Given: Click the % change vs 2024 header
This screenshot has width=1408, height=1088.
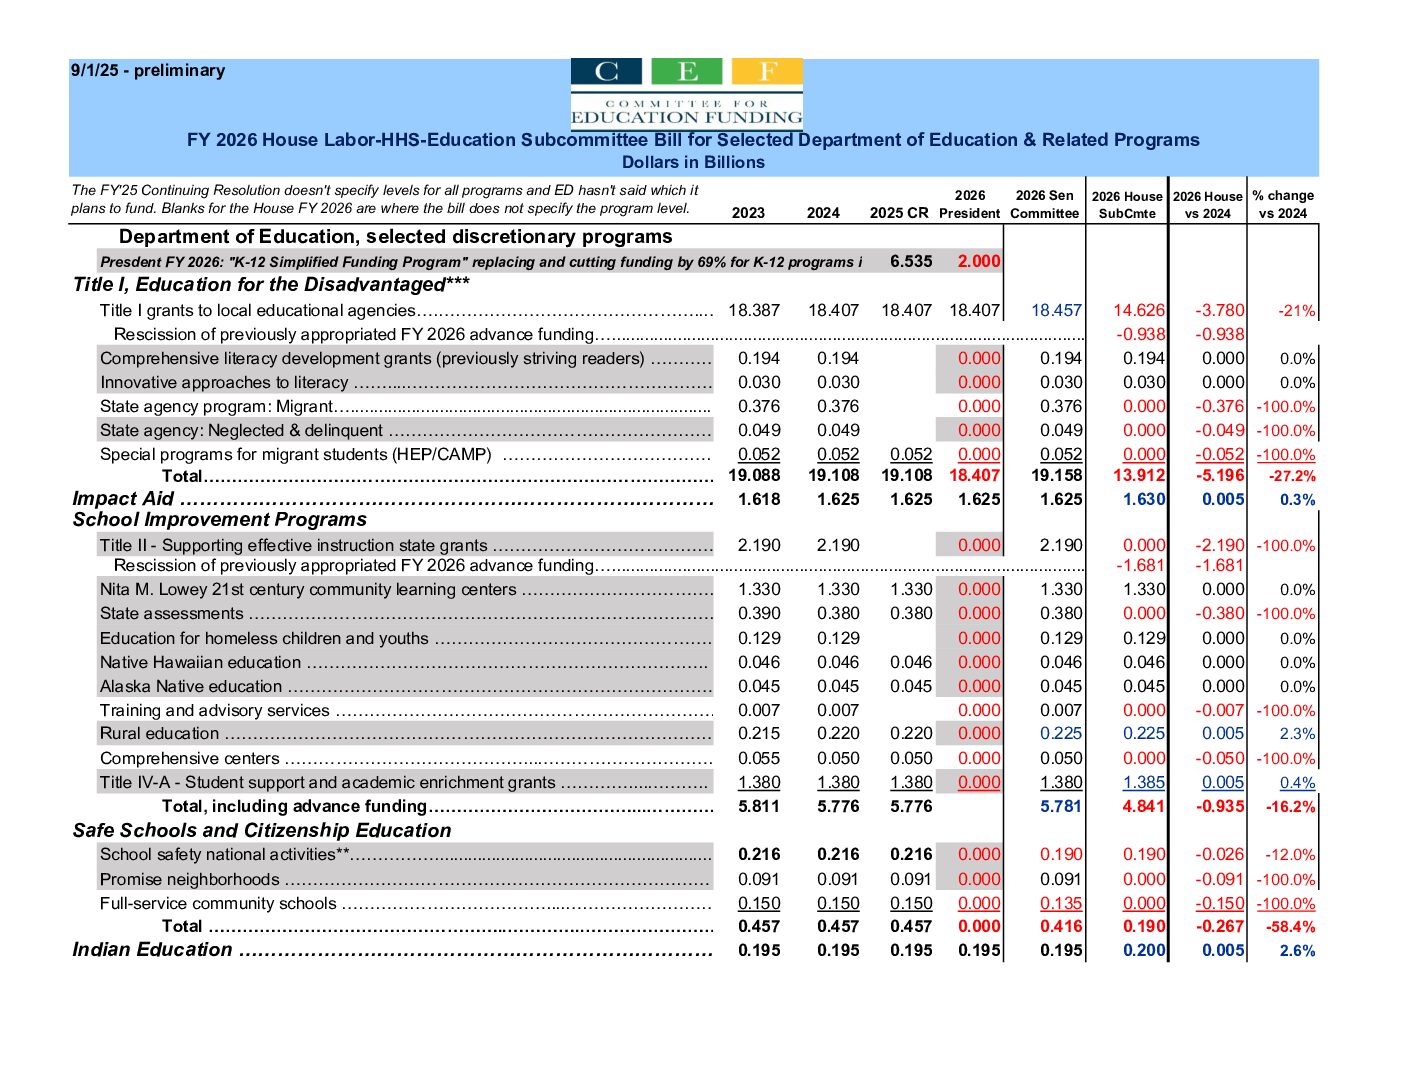Looking at the screenshot, I should [1284, 204].
